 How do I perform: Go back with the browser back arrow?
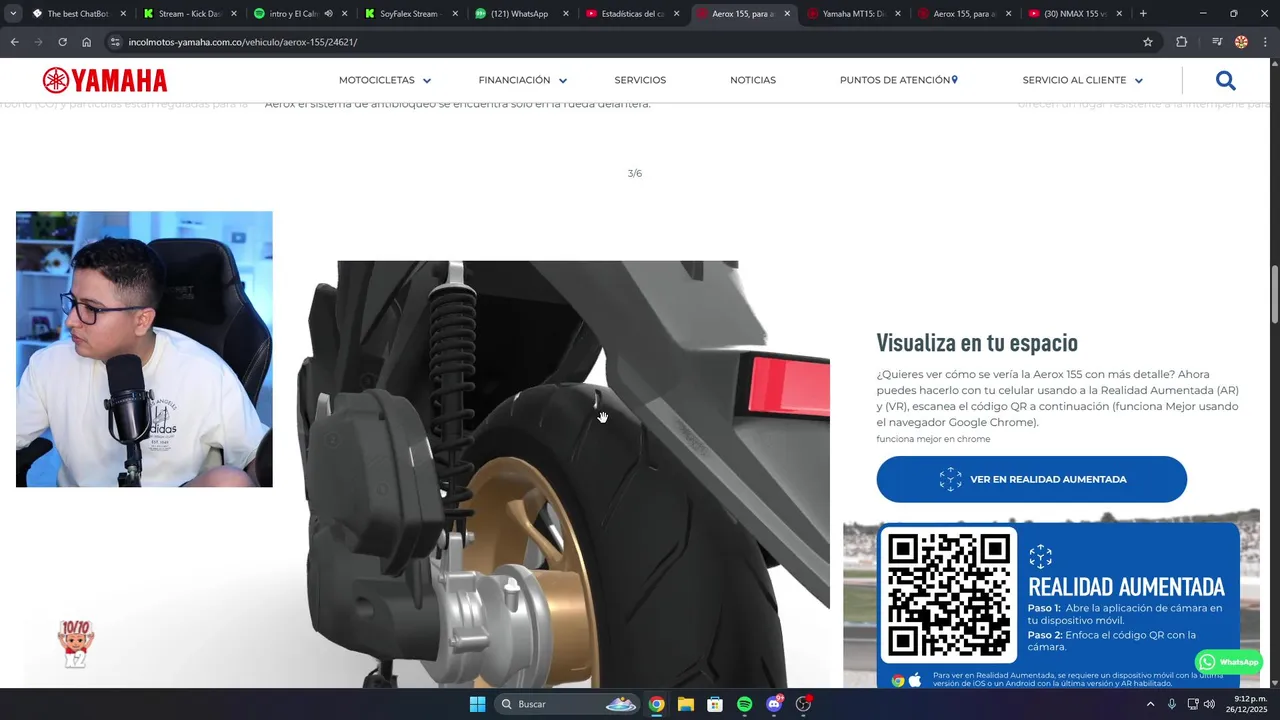point(14,42)
